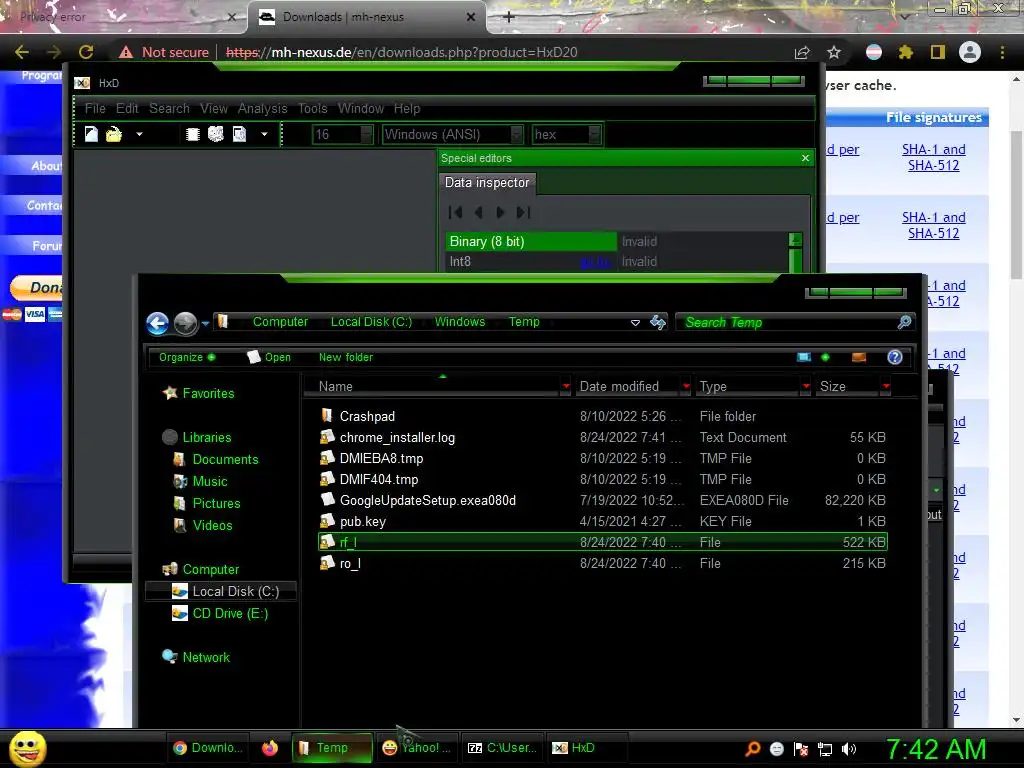Click the Open disk icon in HxD toolbar
1024x768 pixels.
pos(216,135)
